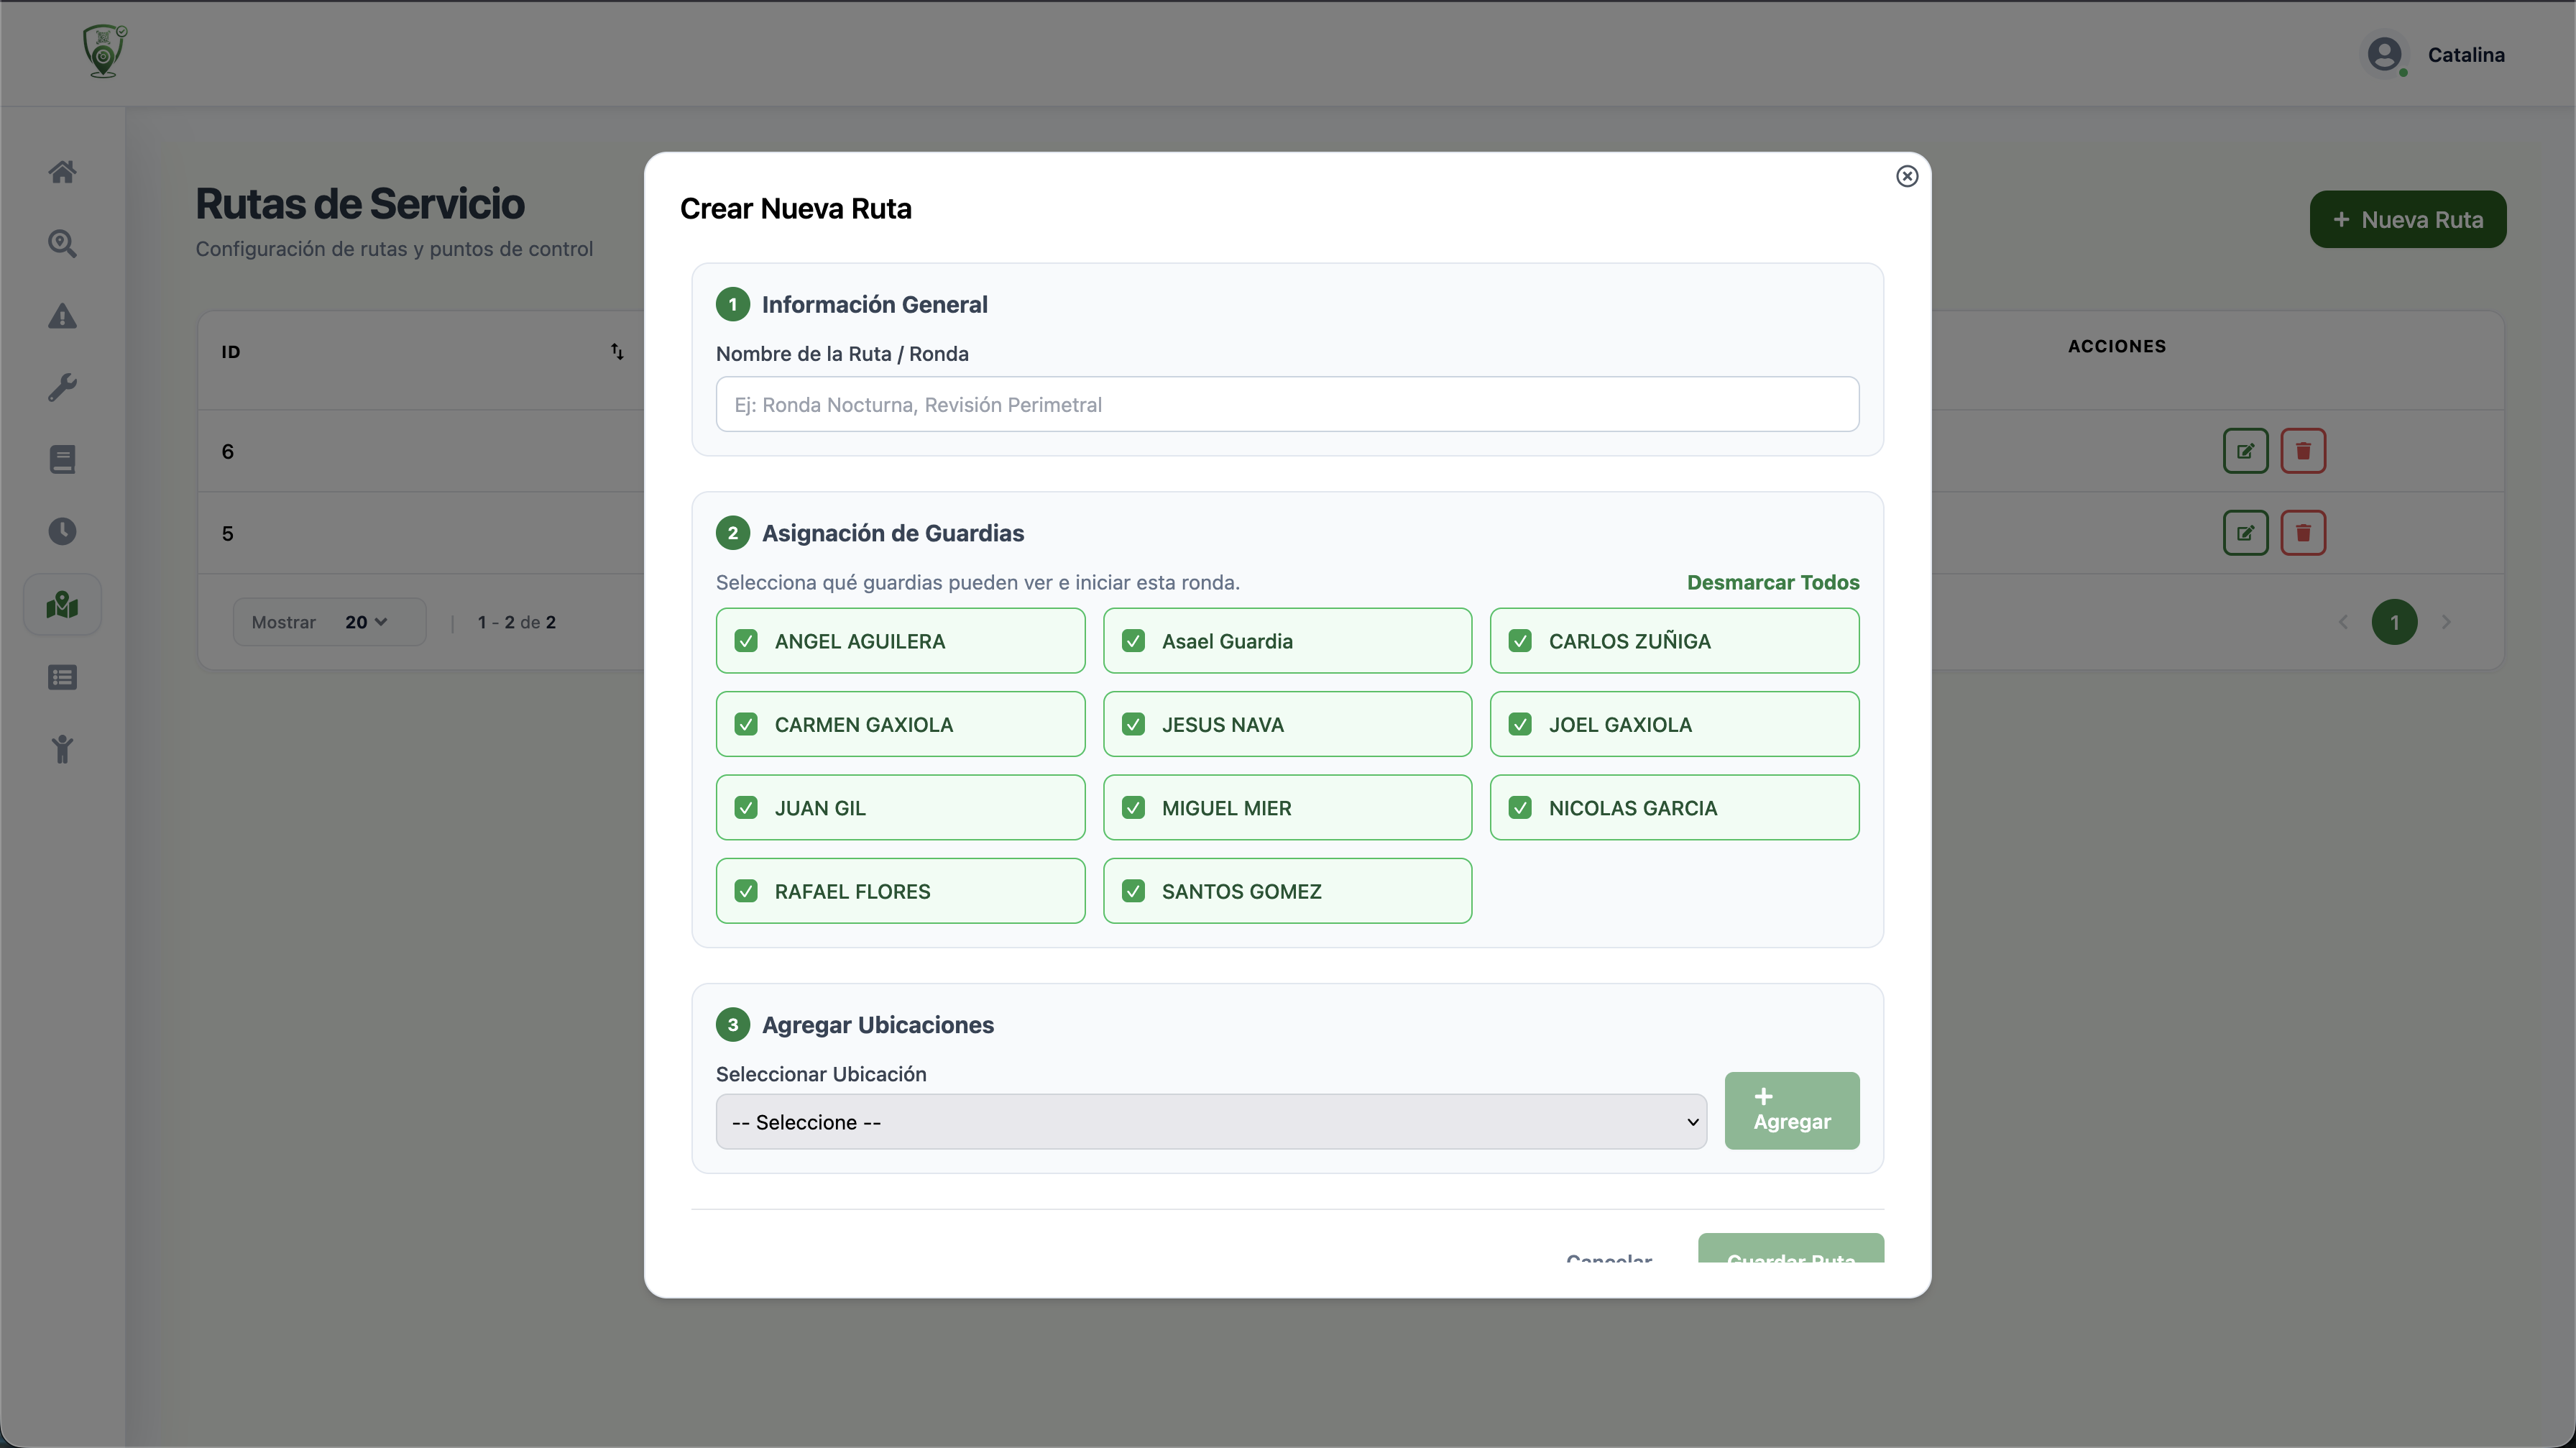The width and height of the screenshot is (2576, 1448).
Task: Click the Nombre de la Ruta input field
Action: (1287, 405)
